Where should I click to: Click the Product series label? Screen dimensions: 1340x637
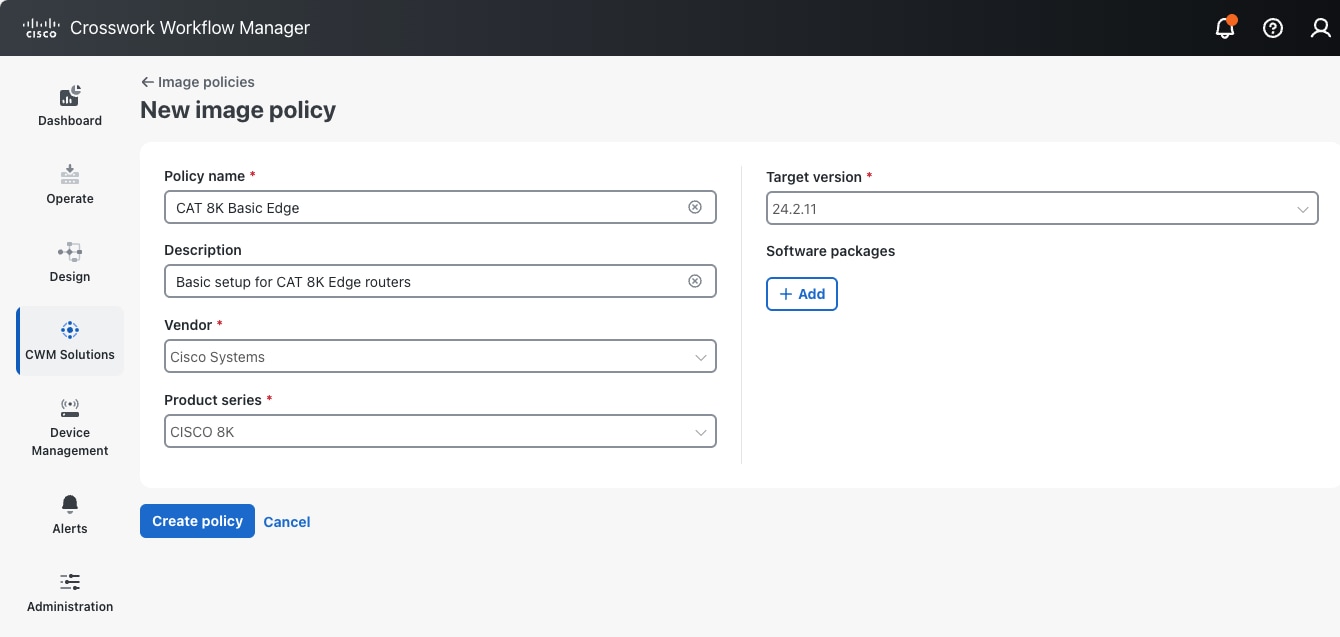click(x=213, y=400)
